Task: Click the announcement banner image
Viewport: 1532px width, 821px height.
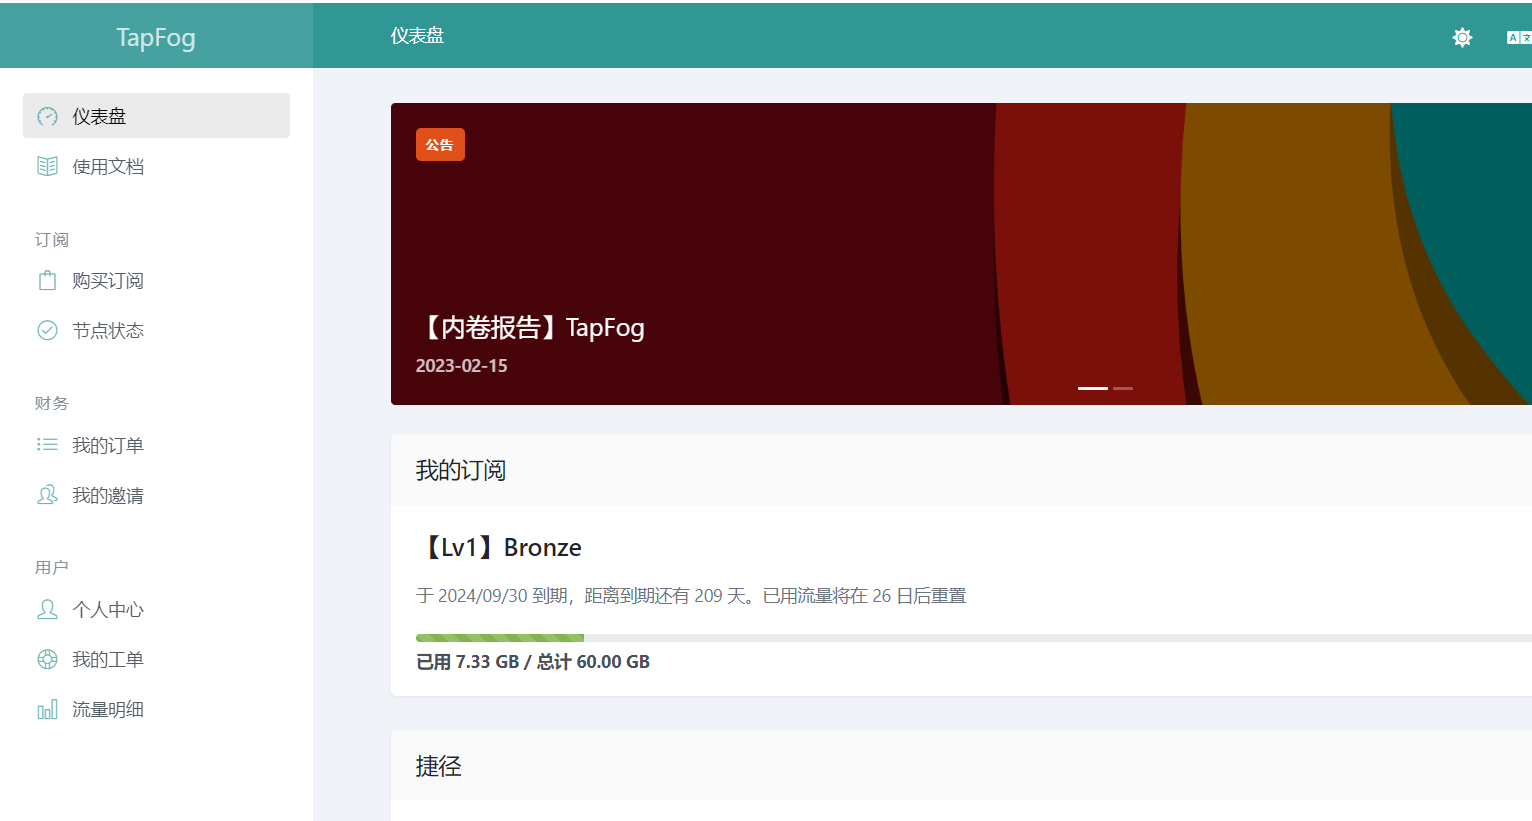Action: click(961, 254)
